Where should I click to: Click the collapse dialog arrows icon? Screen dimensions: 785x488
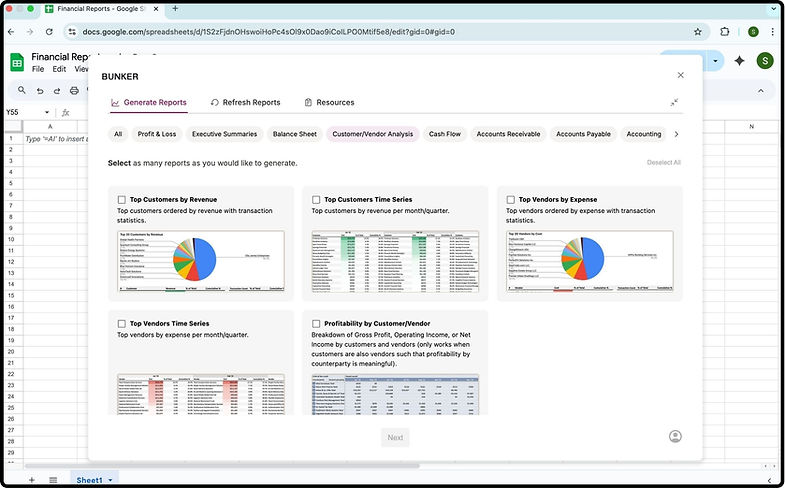(674, 102)
